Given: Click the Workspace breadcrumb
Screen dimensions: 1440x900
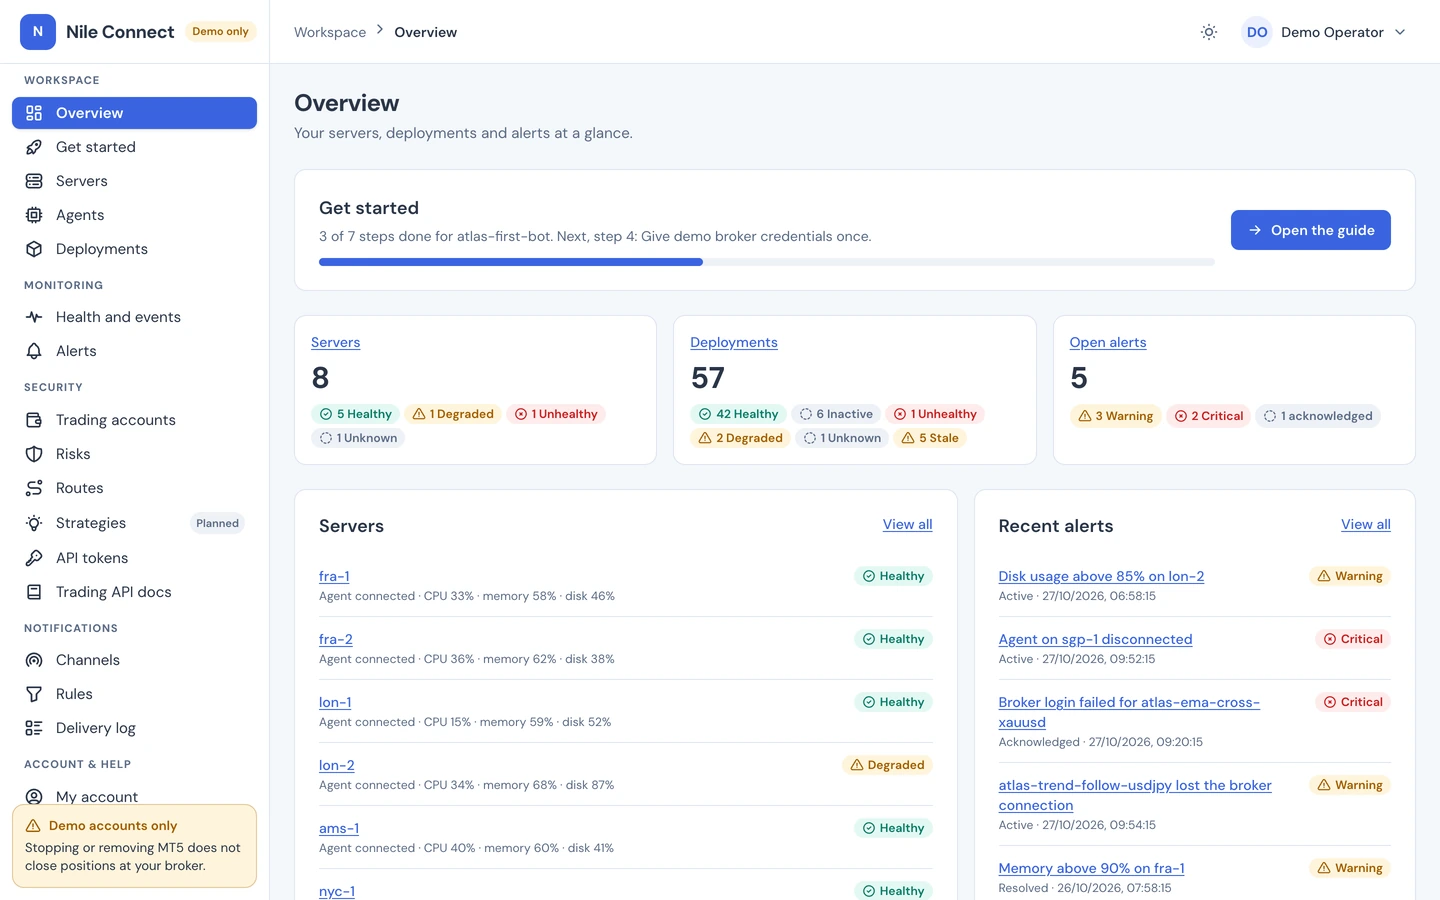Looking at the screenshot, I should (x=330, y=32).
